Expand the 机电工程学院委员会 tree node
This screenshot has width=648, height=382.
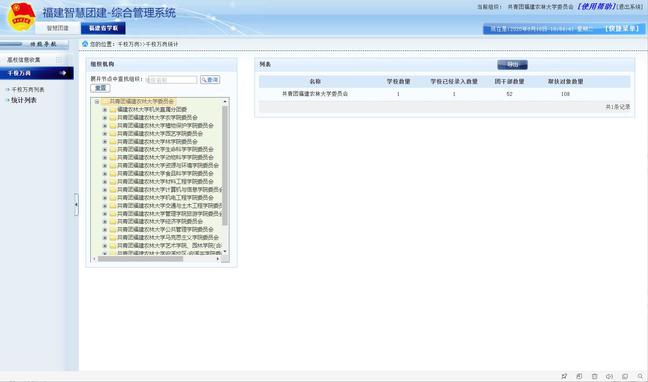pyautogui.click(x=105, y=198)
